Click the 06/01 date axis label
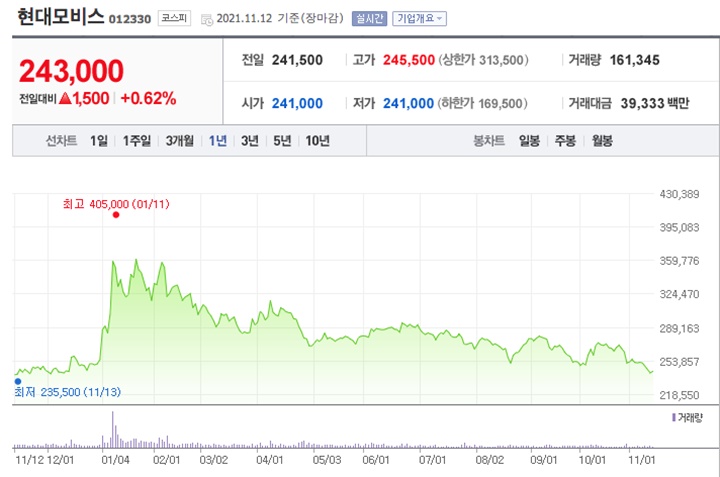 pos(376,460)
